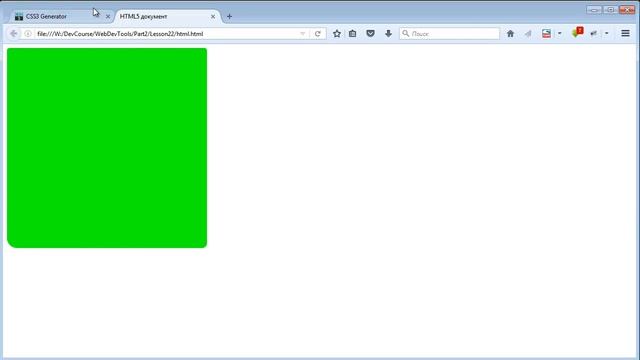The image size is (640, 360).
Task: Go to the home page
Action: coord(510,34)
